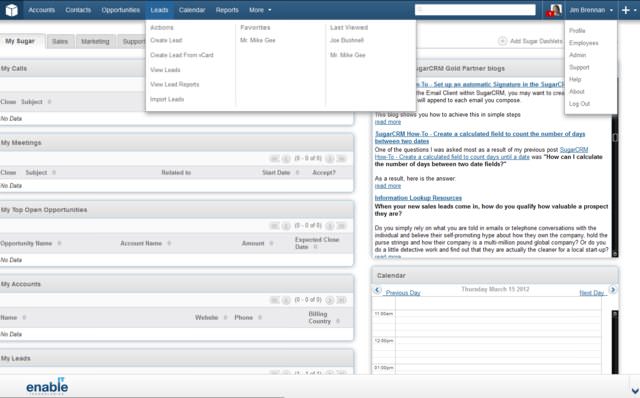
Task: Select Import Leads action
Action: (x=167, y=99)
